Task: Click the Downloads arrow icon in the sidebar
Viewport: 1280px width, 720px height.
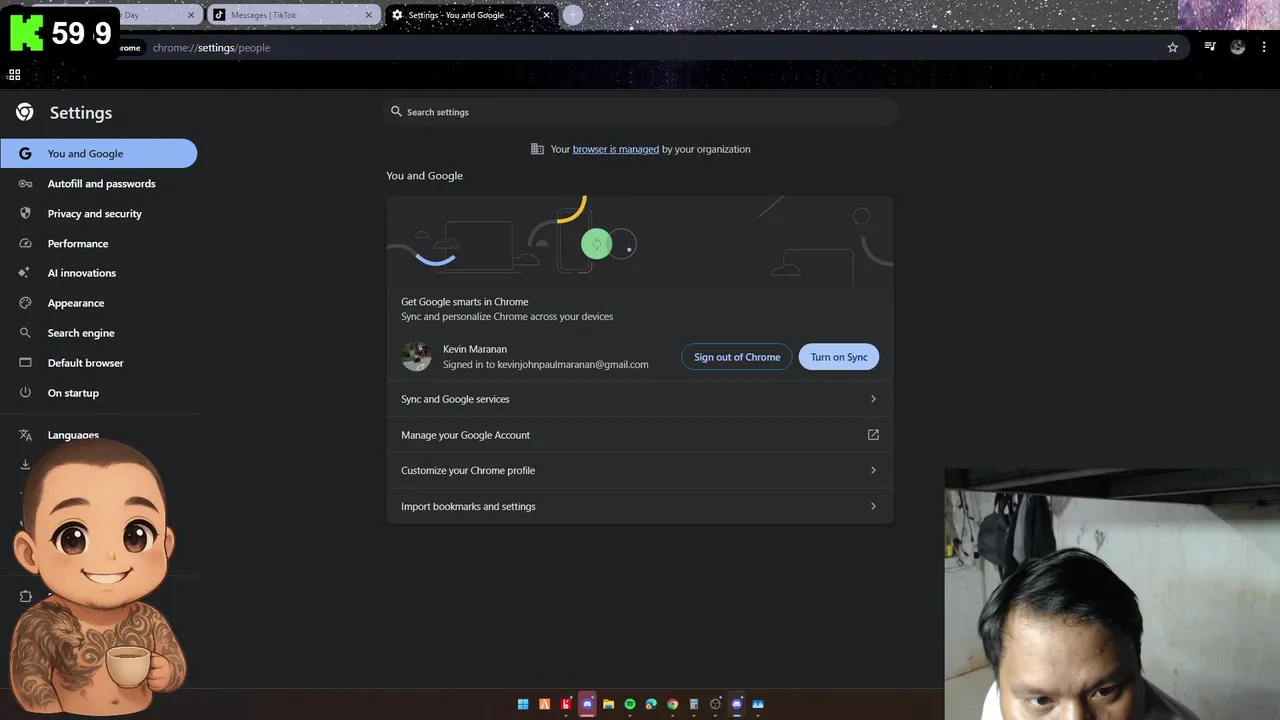Action: point(25,464)
